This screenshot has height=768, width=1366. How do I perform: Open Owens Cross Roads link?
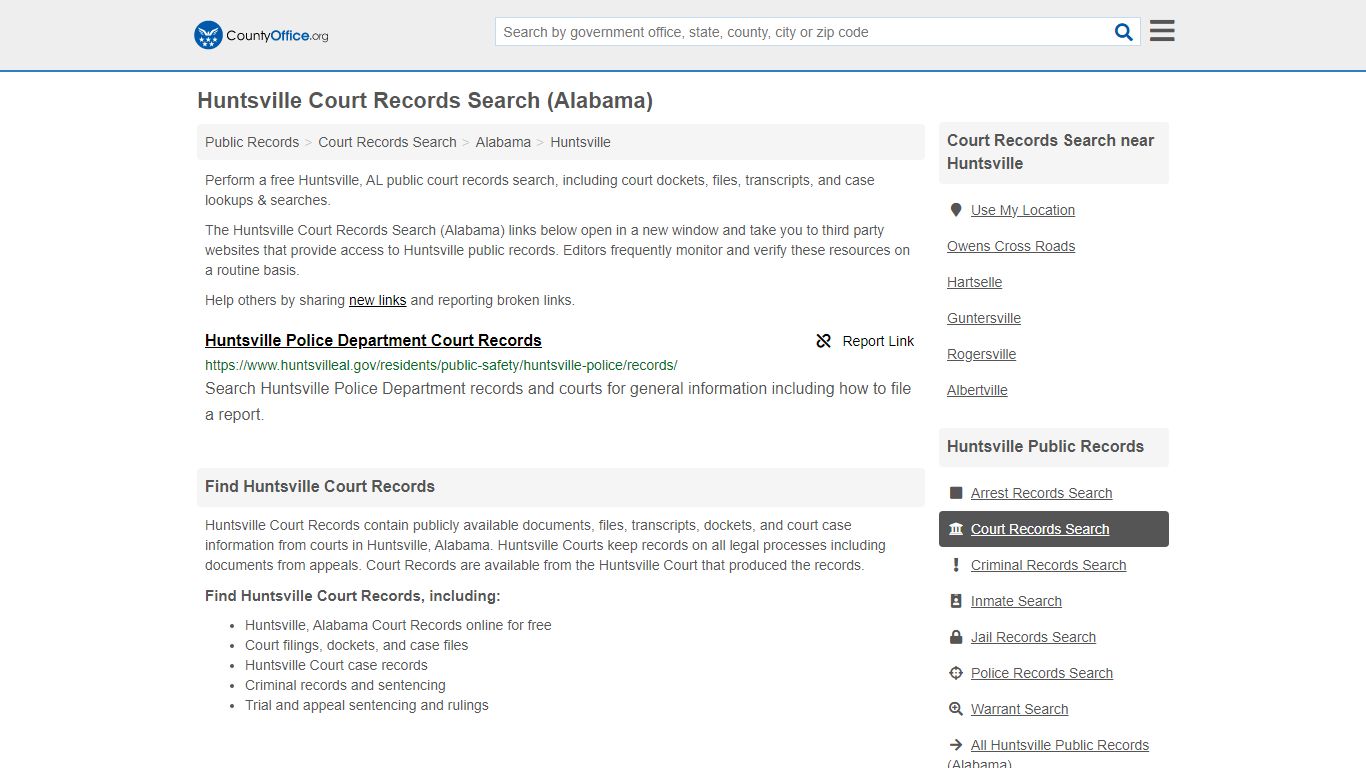(x=1011, y=246)
